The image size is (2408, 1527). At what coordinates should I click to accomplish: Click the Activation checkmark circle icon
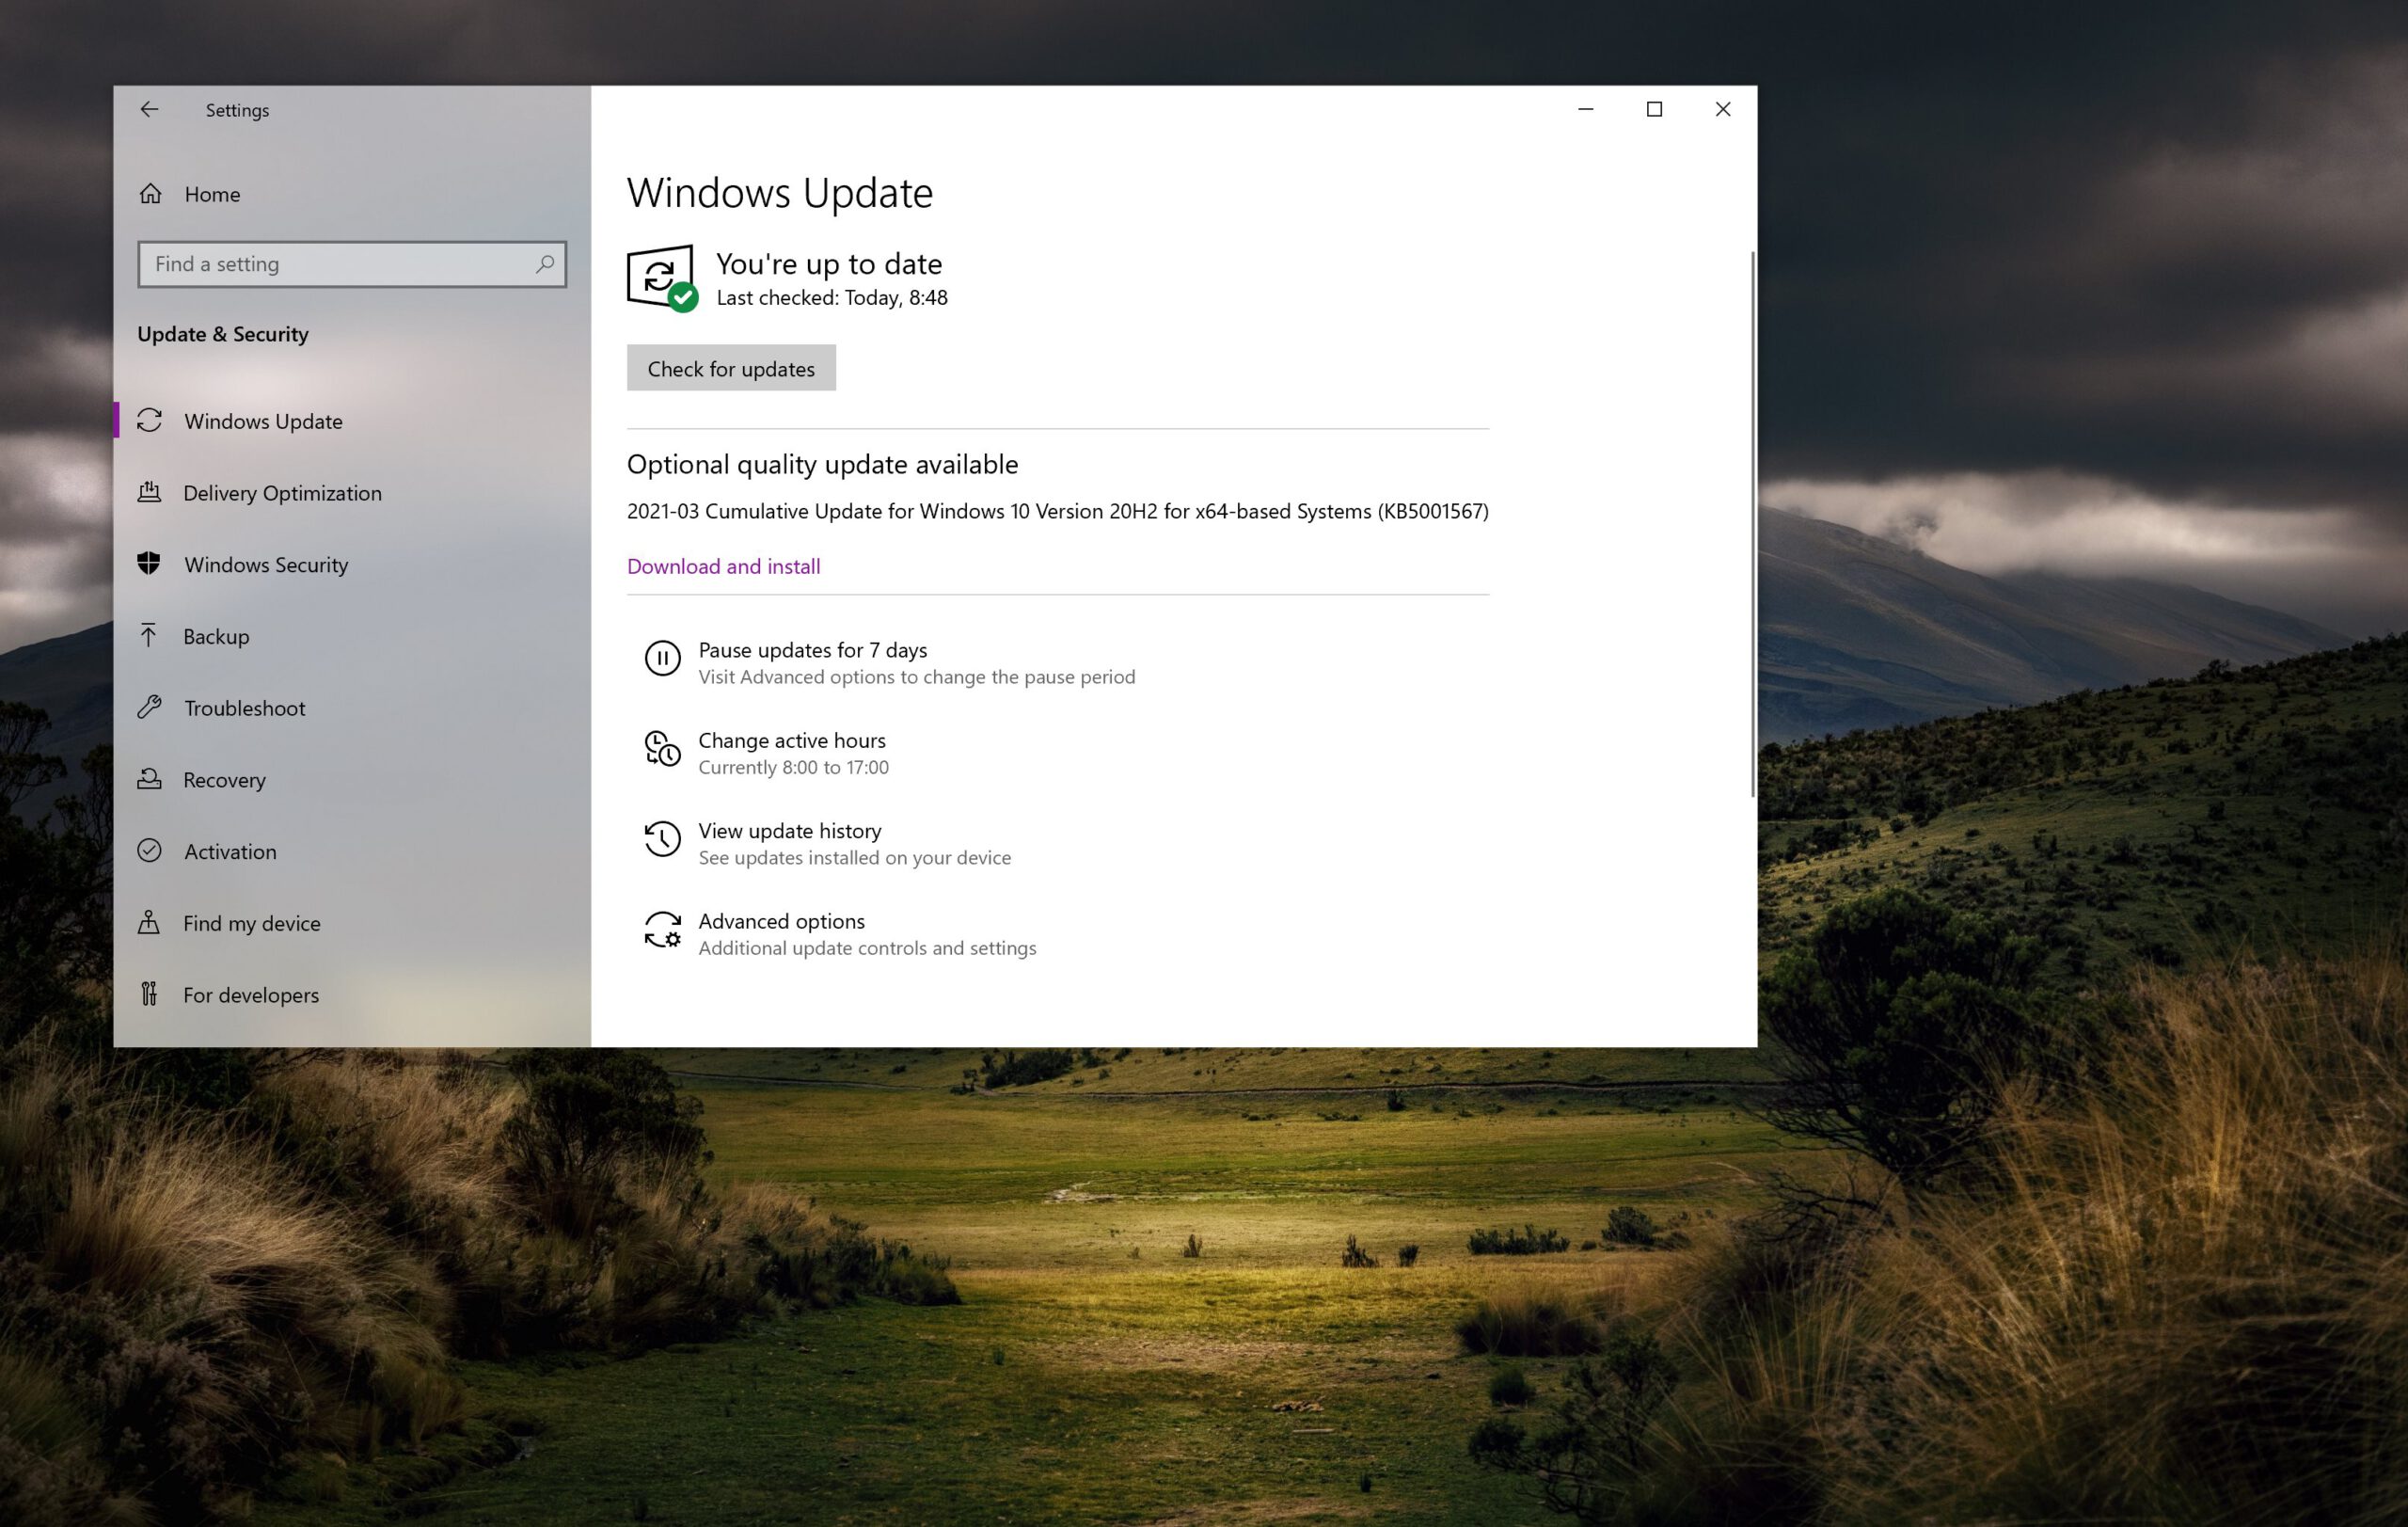click(149, 850)
